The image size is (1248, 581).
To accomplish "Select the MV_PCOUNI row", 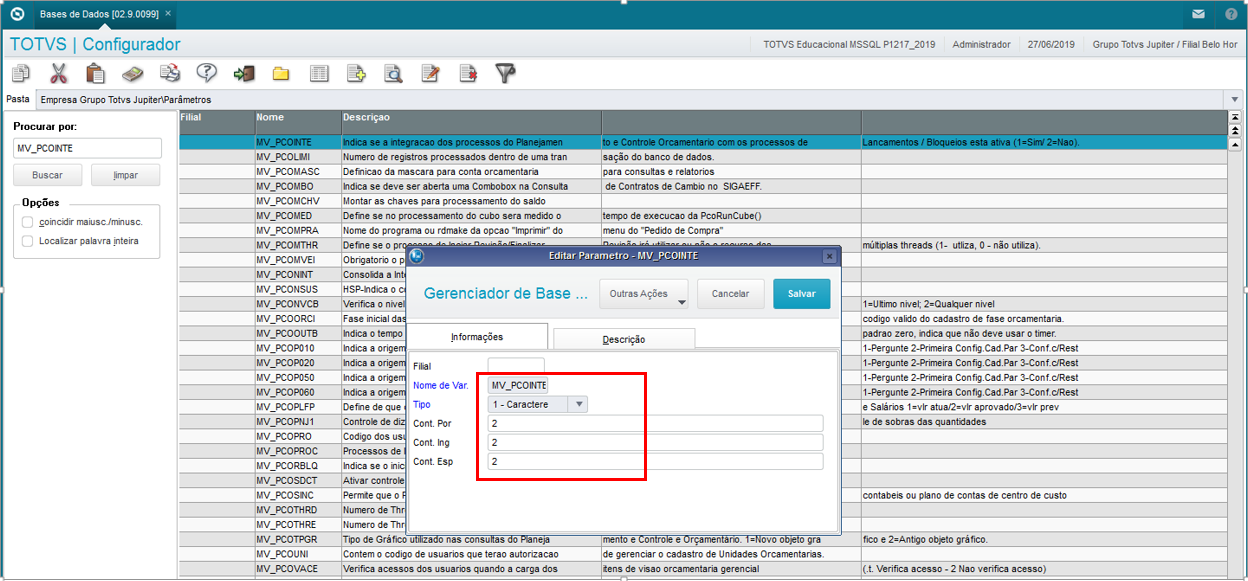I will click(703, 554).
